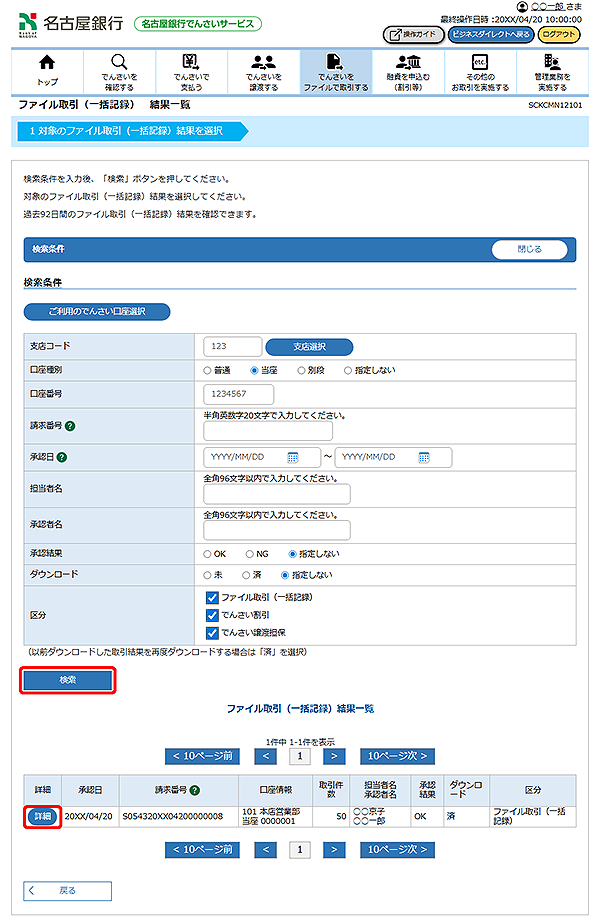Screen dimensions: 600x921
Task: Open 融資を申込む bank icon menu
Action: tap(407, 71)
